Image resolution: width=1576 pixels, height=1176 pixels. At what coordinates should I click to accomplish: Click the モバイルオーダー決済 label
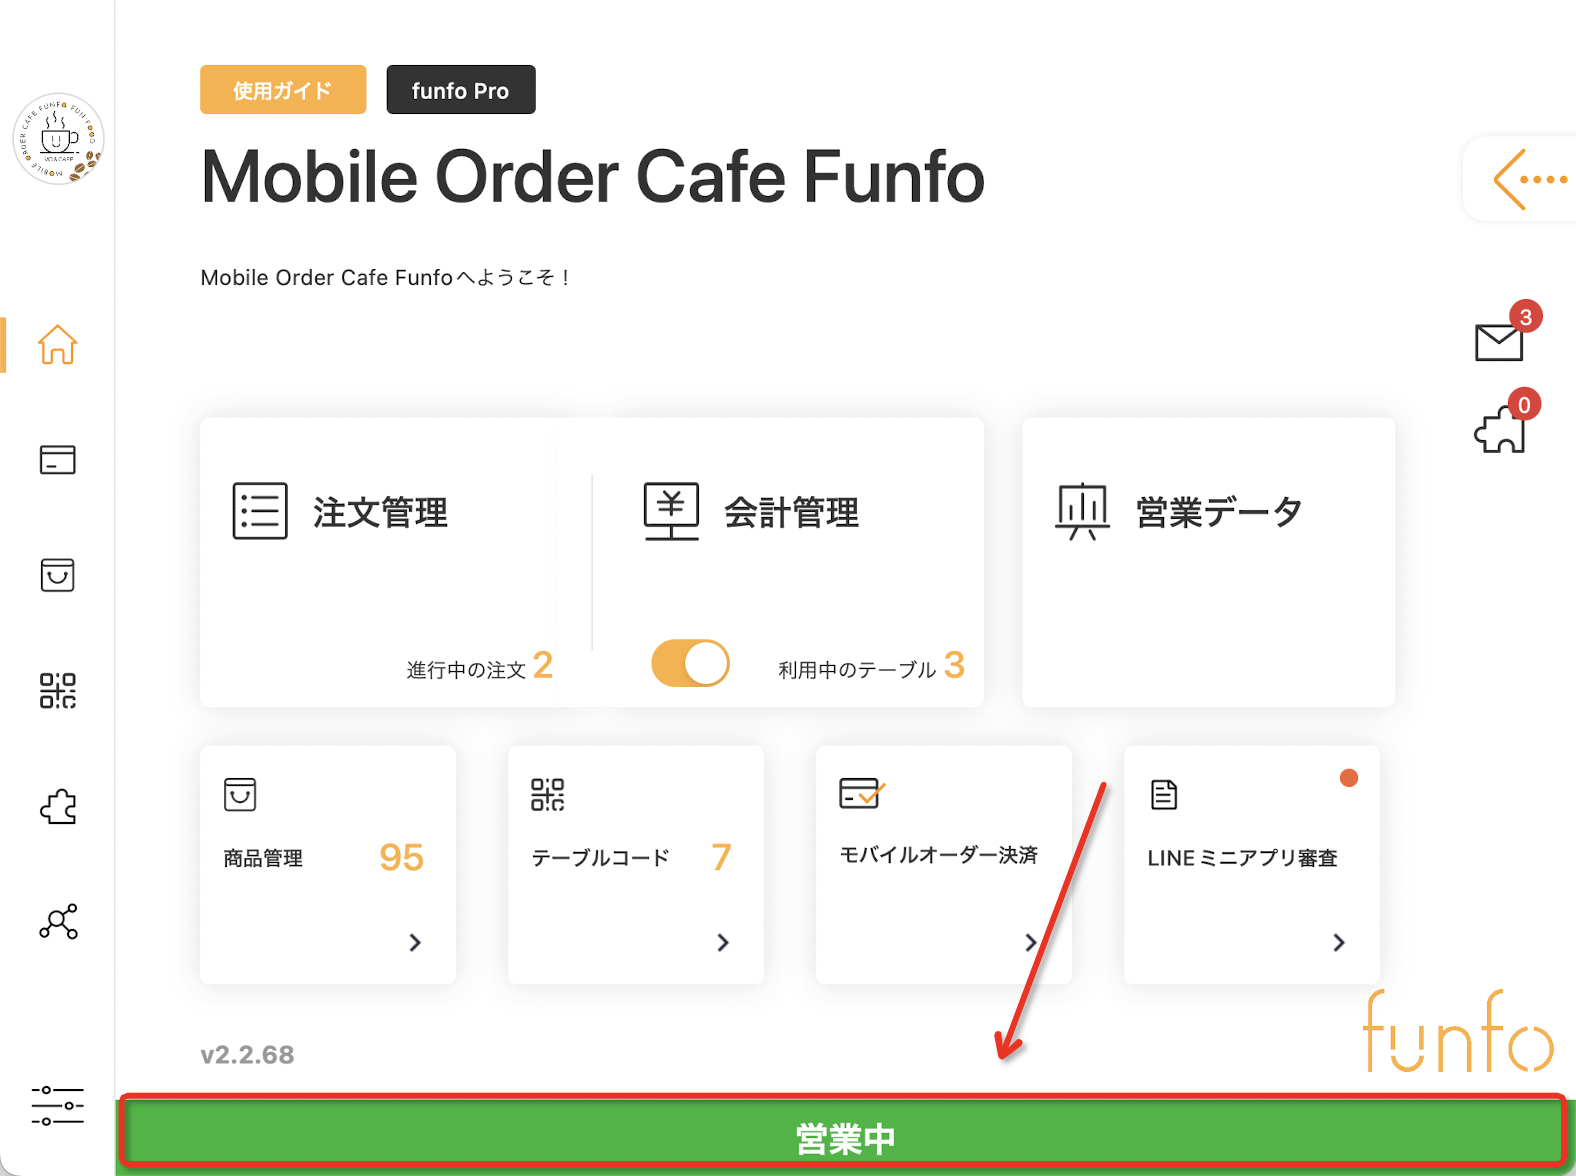click(939, 855)
